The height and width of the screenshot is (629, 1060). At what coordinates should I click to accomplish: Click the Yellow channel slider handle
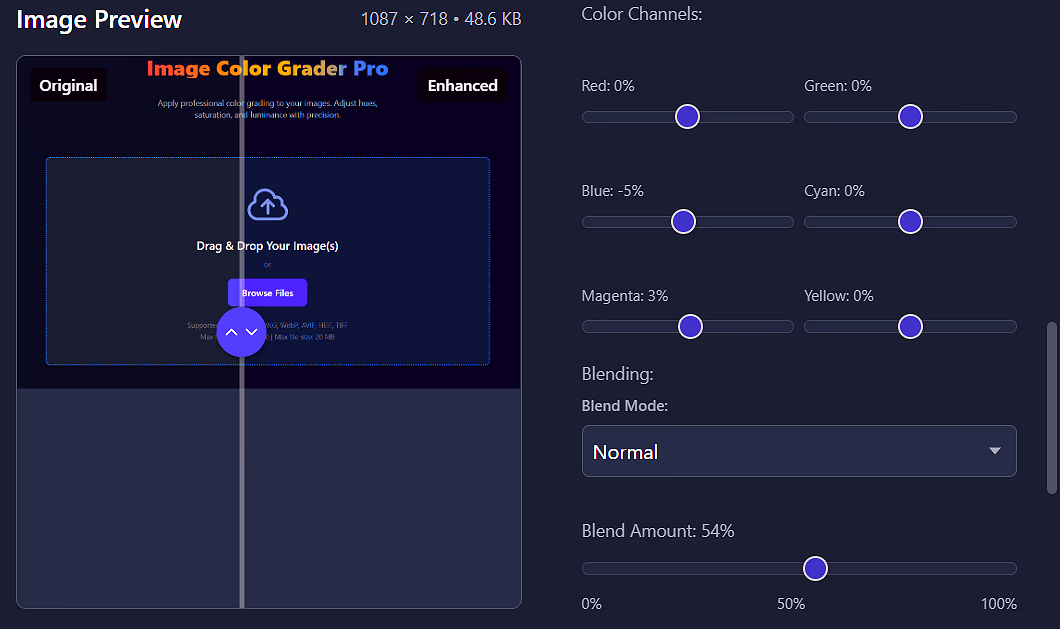pyautogui.click(x=910, y=327)
